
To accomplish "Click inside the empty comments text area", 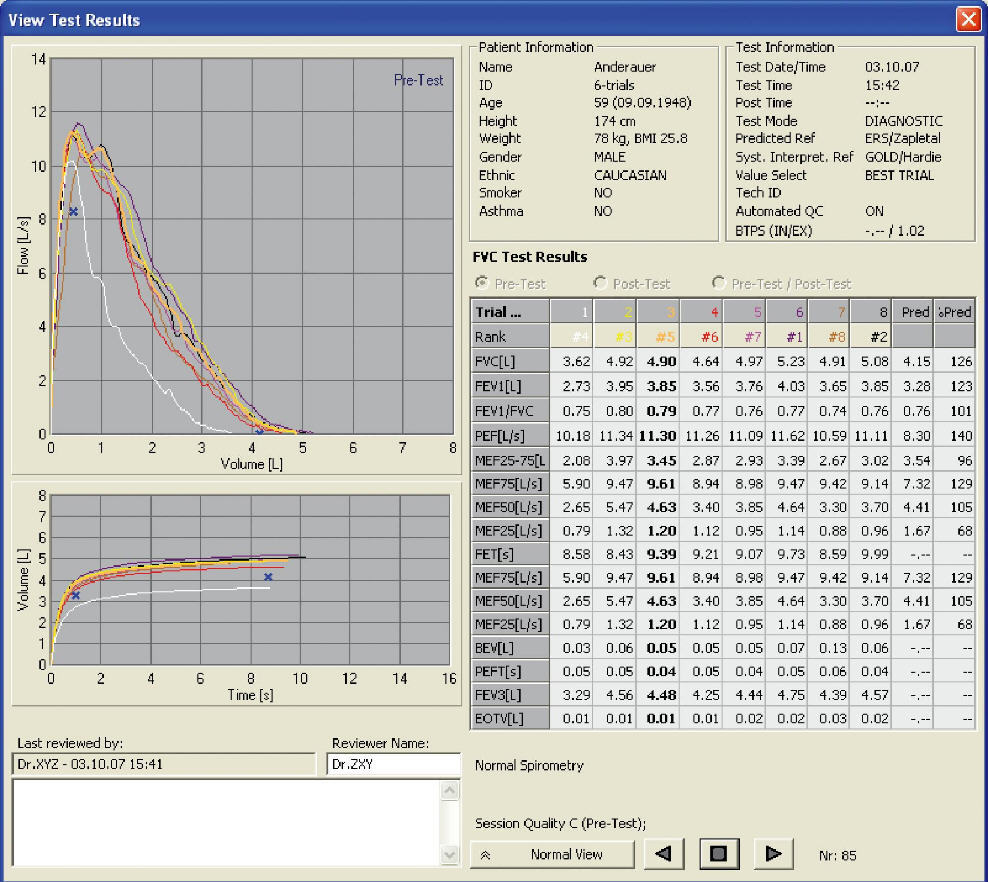I will (220, 820).
